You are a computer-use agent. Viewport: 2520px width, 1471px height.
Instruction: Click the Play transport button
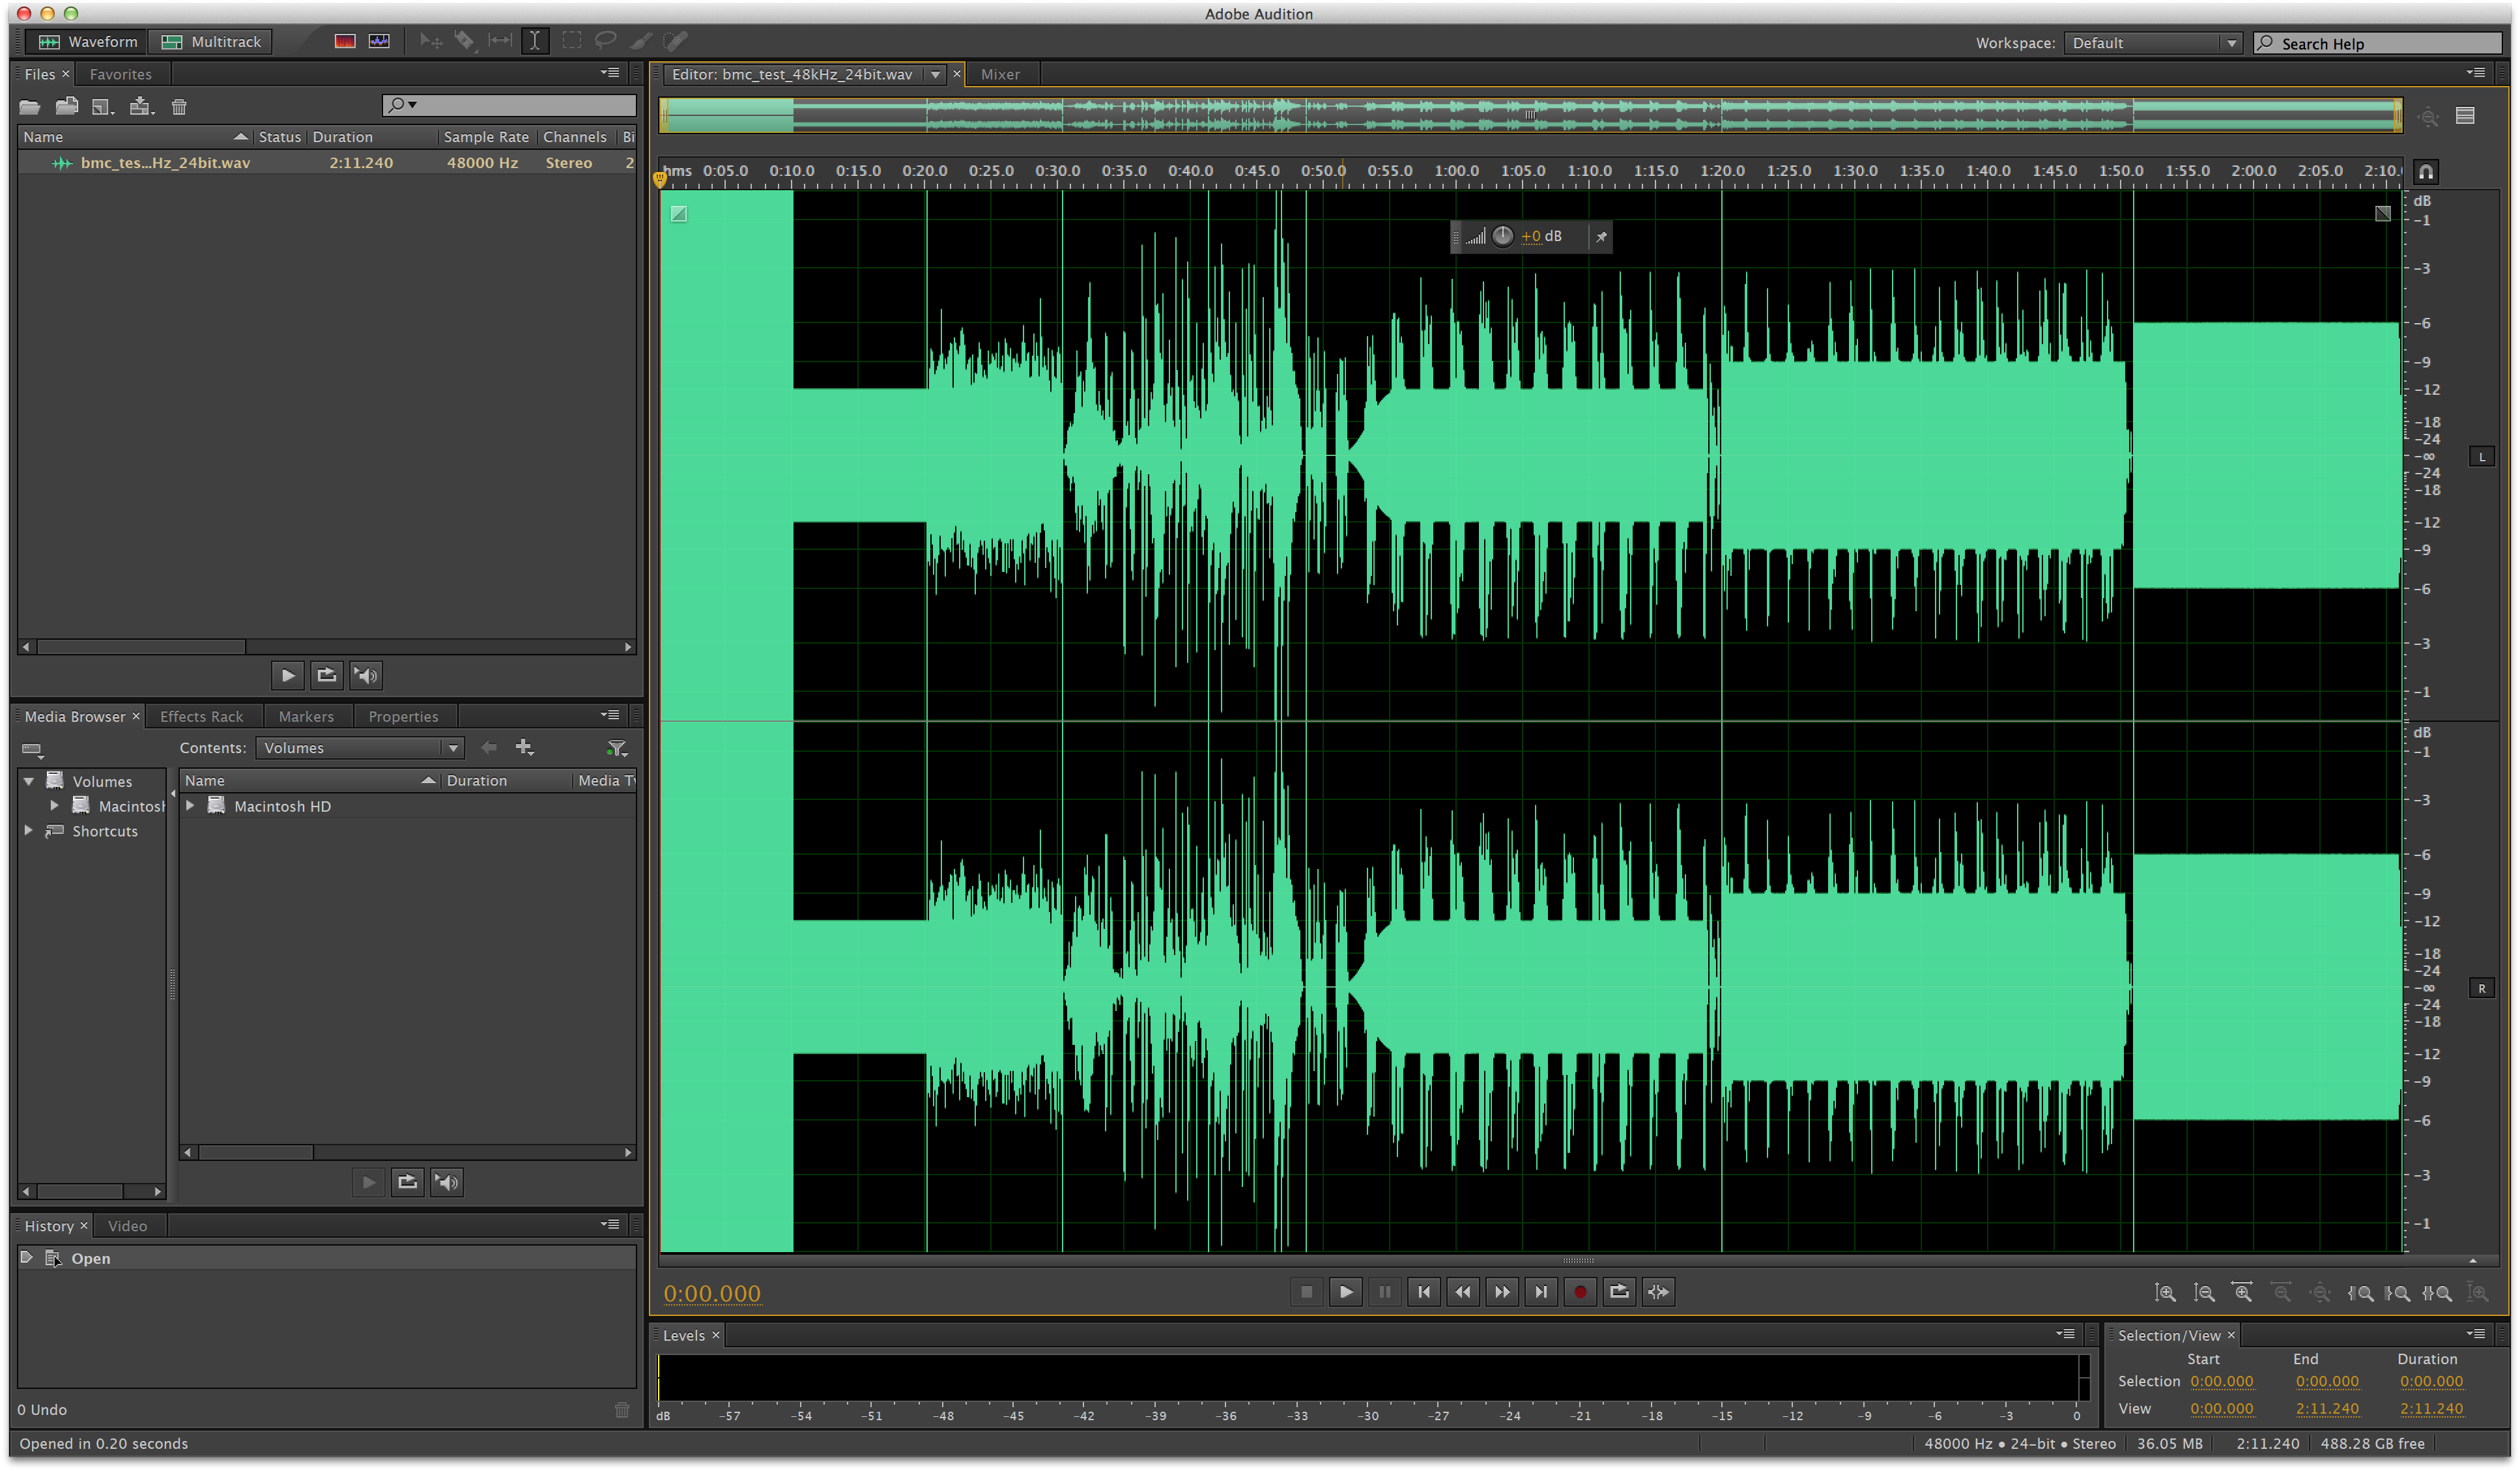(1346, 1293)
